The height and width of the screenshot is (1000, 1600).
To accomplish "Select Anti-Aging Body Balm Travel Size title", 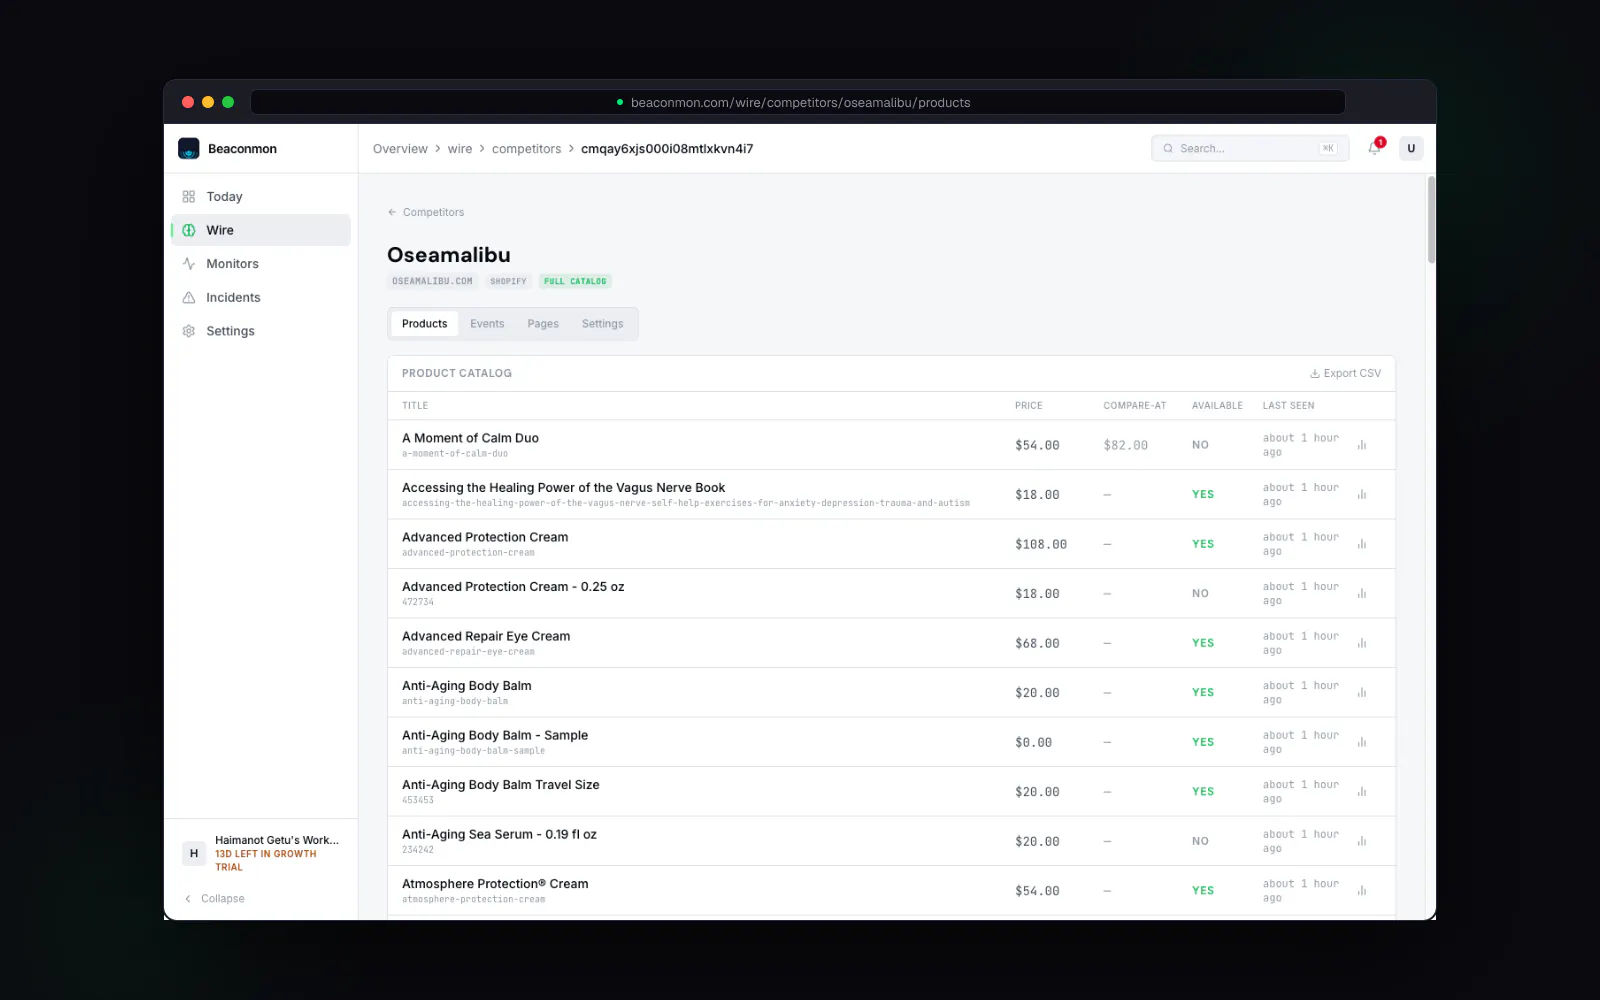I will pyautogui.click(x=501, y=785).
